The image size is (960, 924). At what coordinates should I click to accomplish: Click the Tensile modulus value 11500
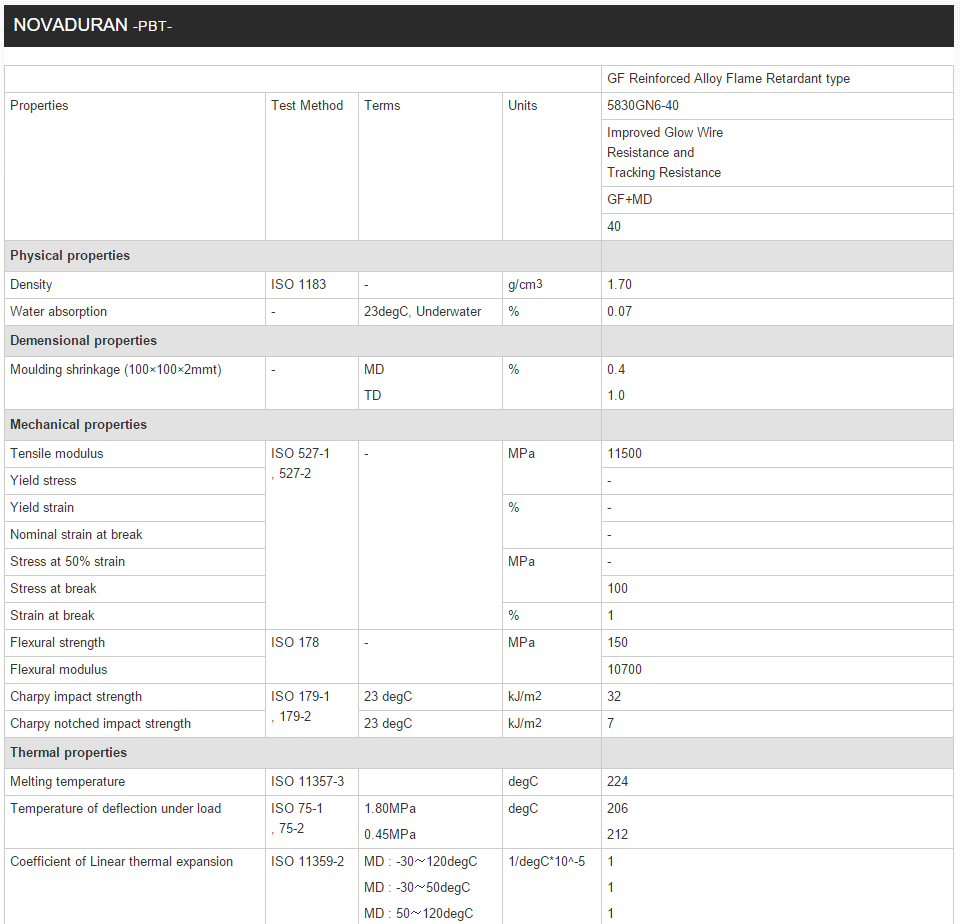click(624, 454)
